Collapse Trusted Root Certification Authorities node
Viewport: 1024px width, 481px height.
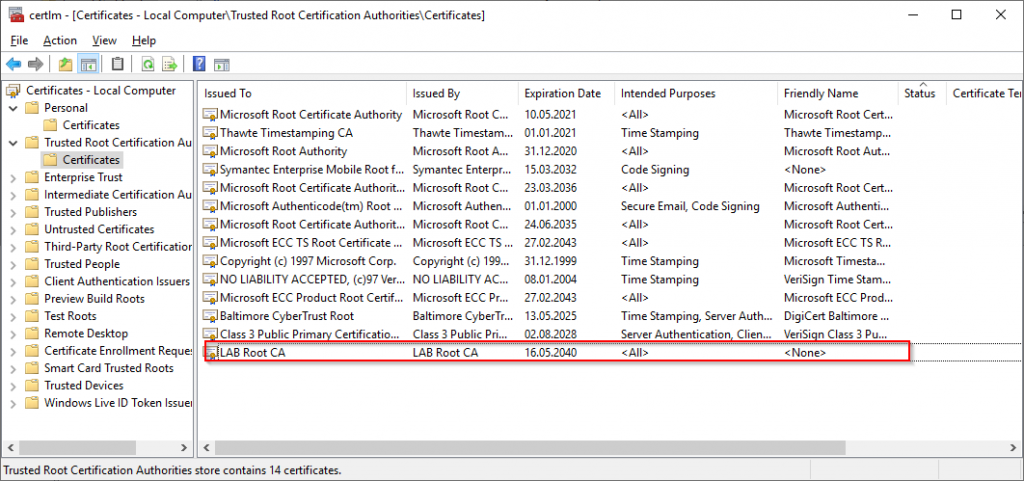pos(14,142)
